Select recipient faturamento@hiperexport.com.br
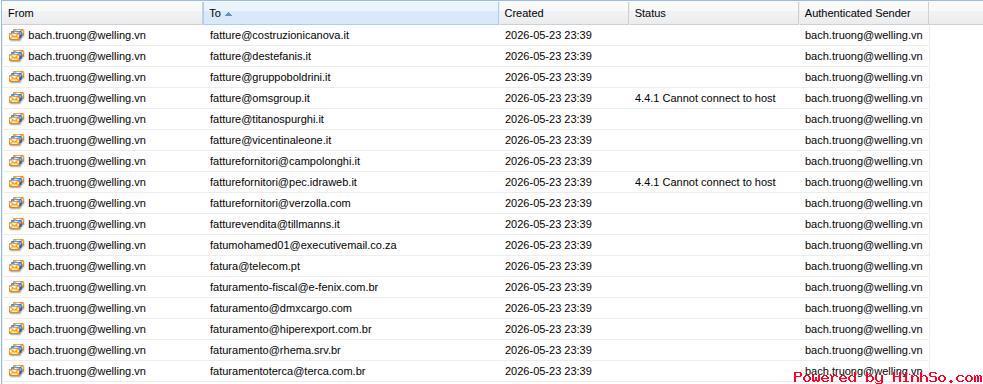983x384 pixels. (290, 330)
